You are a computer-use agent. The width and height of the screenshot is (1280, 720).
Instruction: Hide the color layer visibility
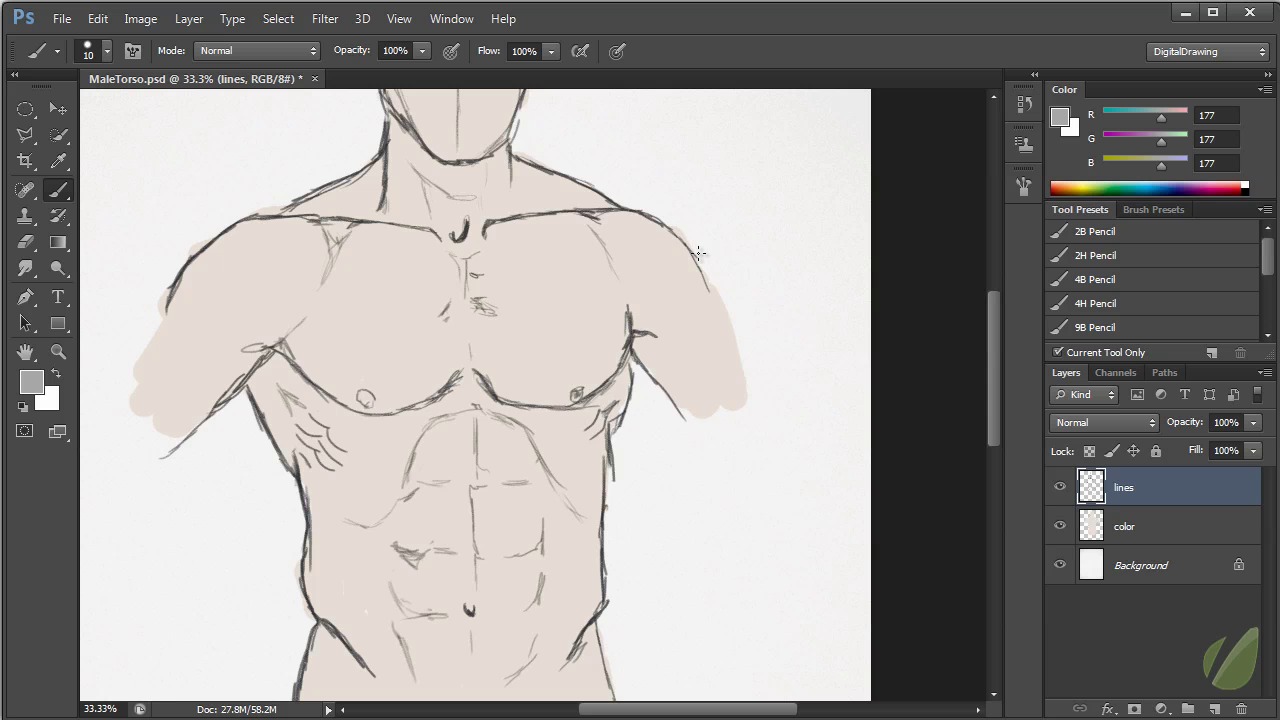[x=1060, y=526]
